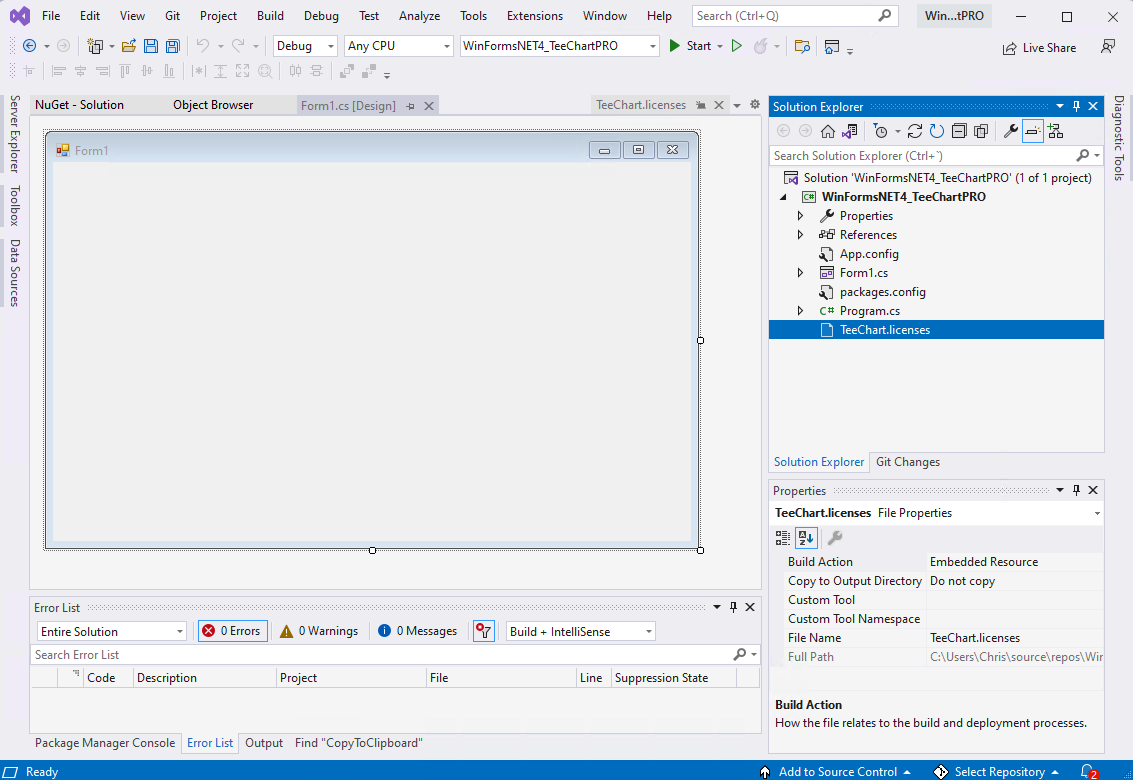Click the Solution Explorer Home icon
Screen dimensions: 1133x780
828,131
